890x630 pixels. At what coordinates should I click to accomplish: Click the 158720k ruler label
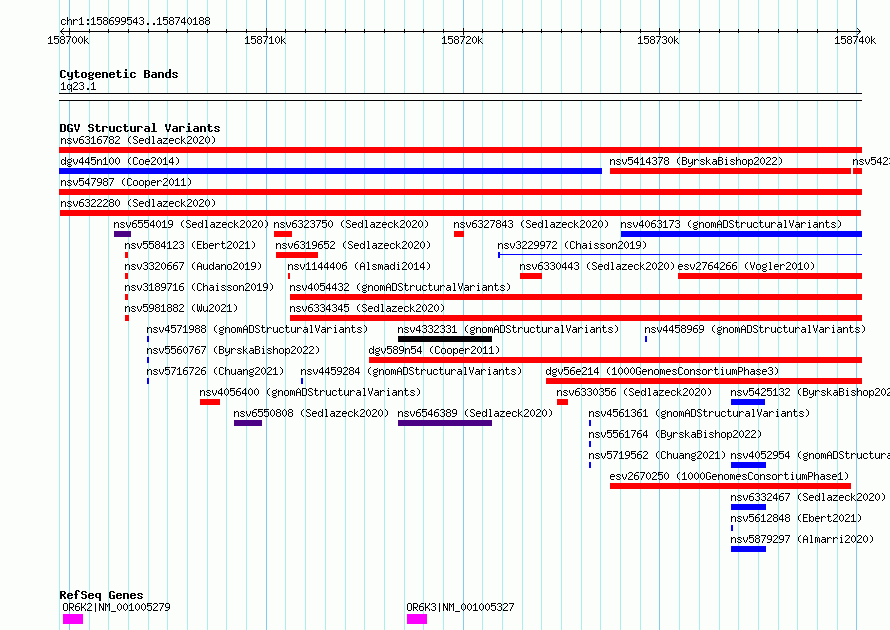(x=462, y=40)
